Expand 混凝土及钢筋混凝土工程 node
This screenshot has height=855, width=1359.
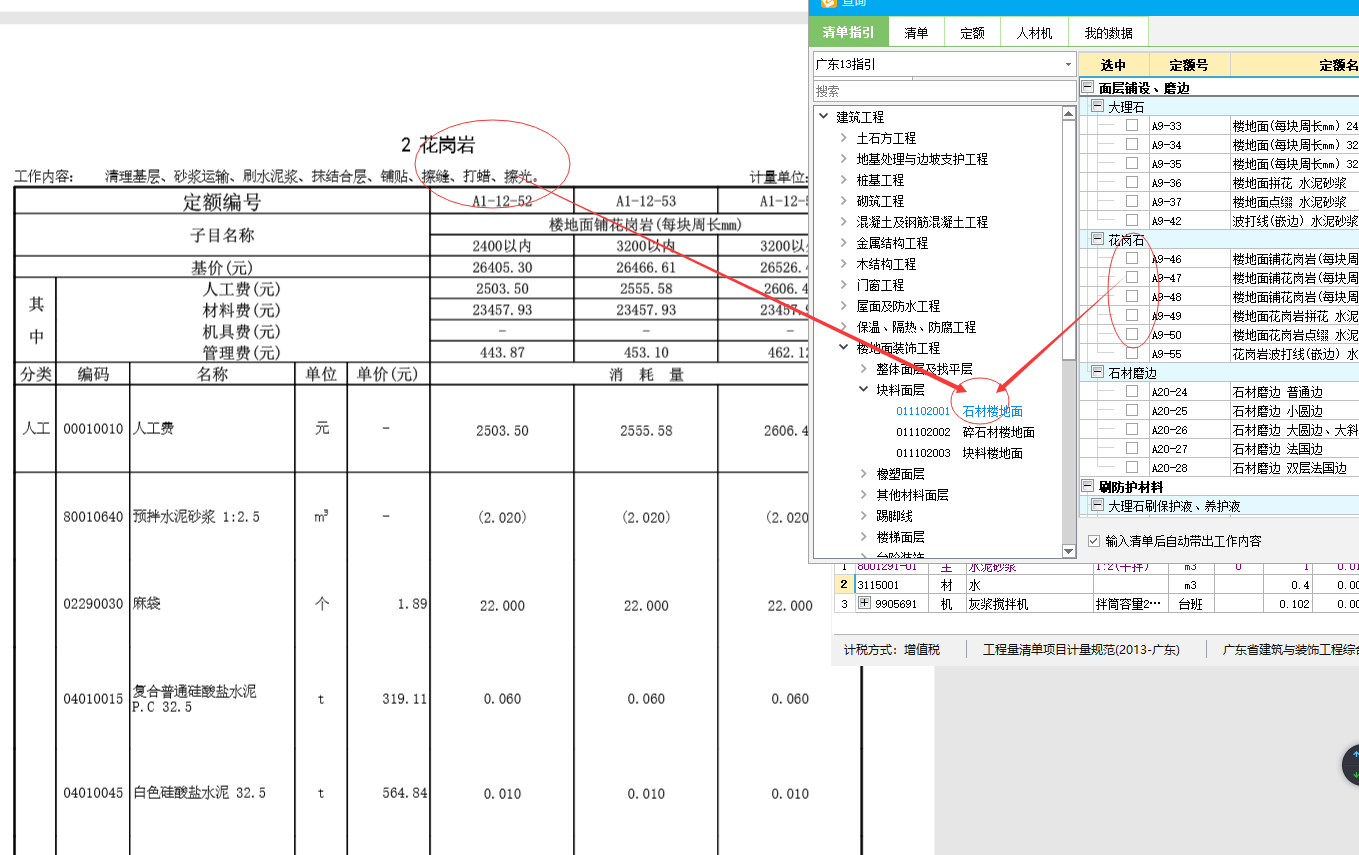tap(844, 222)
